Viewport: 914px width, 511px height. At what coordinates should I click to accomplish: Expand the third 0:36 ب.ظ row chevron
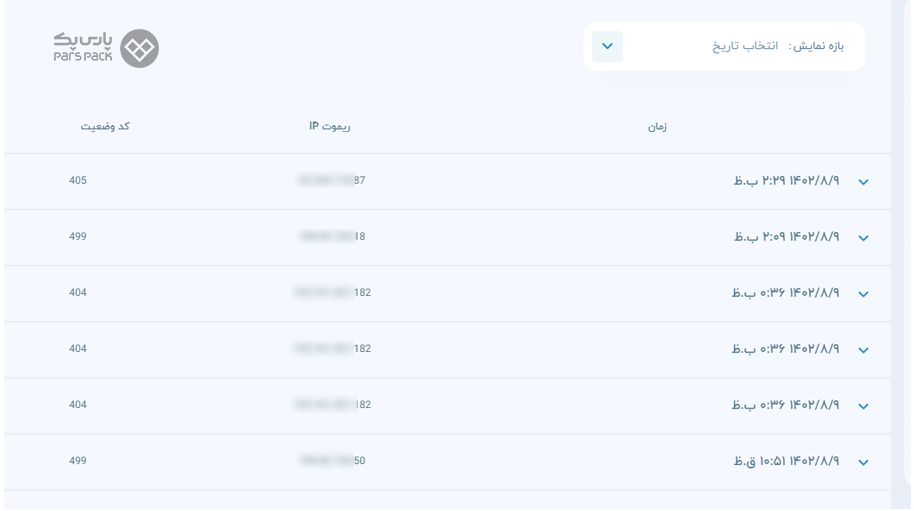coord(863,406)
